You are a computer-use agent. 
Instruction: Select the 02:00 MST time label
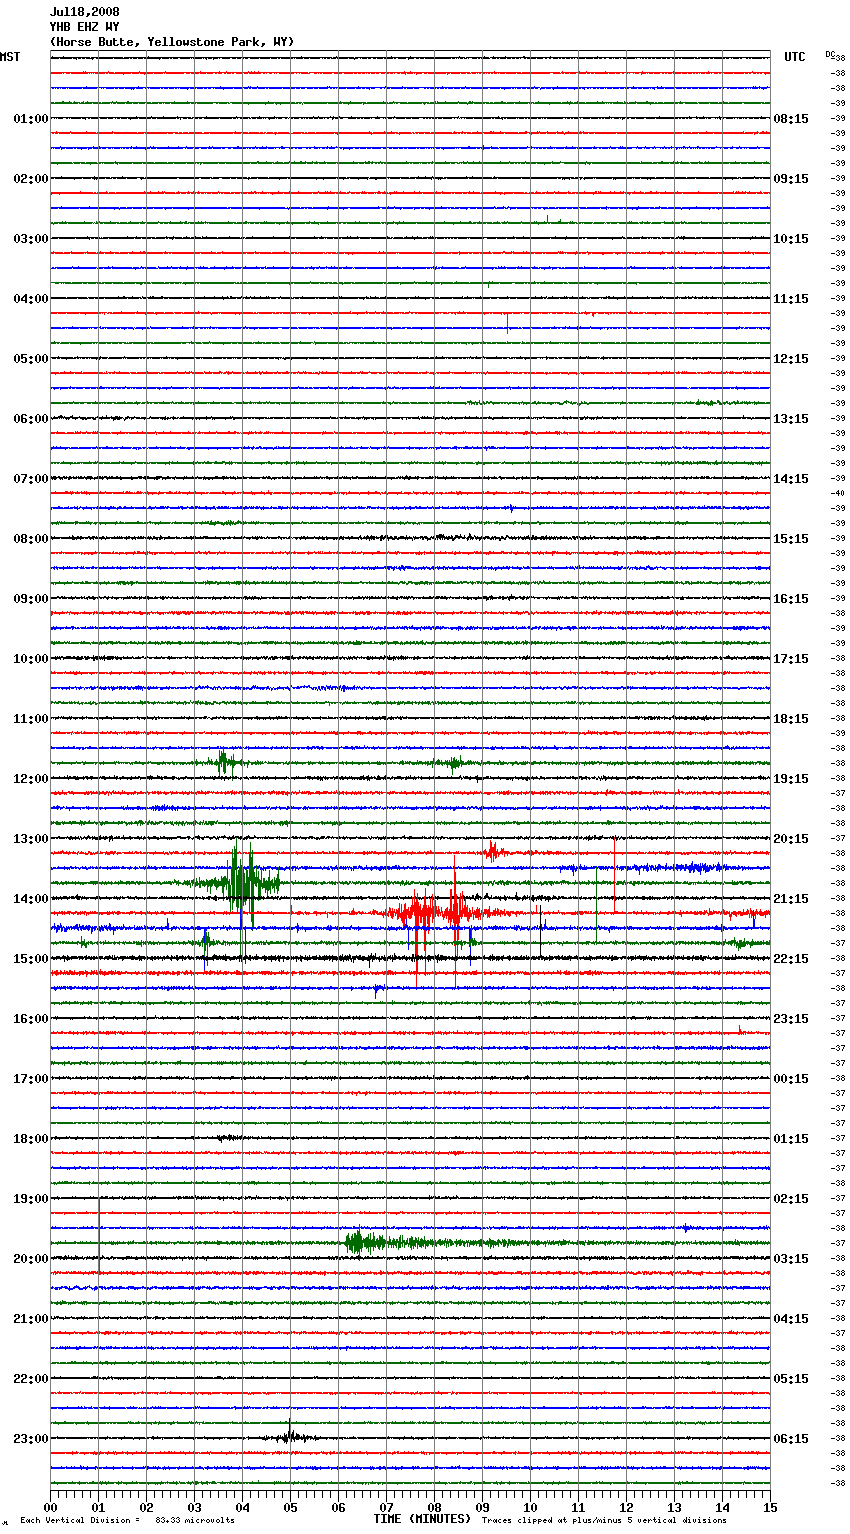30,179
